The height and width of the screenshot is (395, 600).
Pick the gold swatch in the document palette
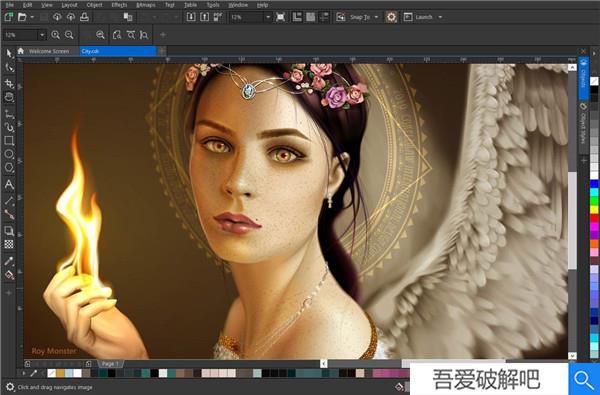point(60,373)
